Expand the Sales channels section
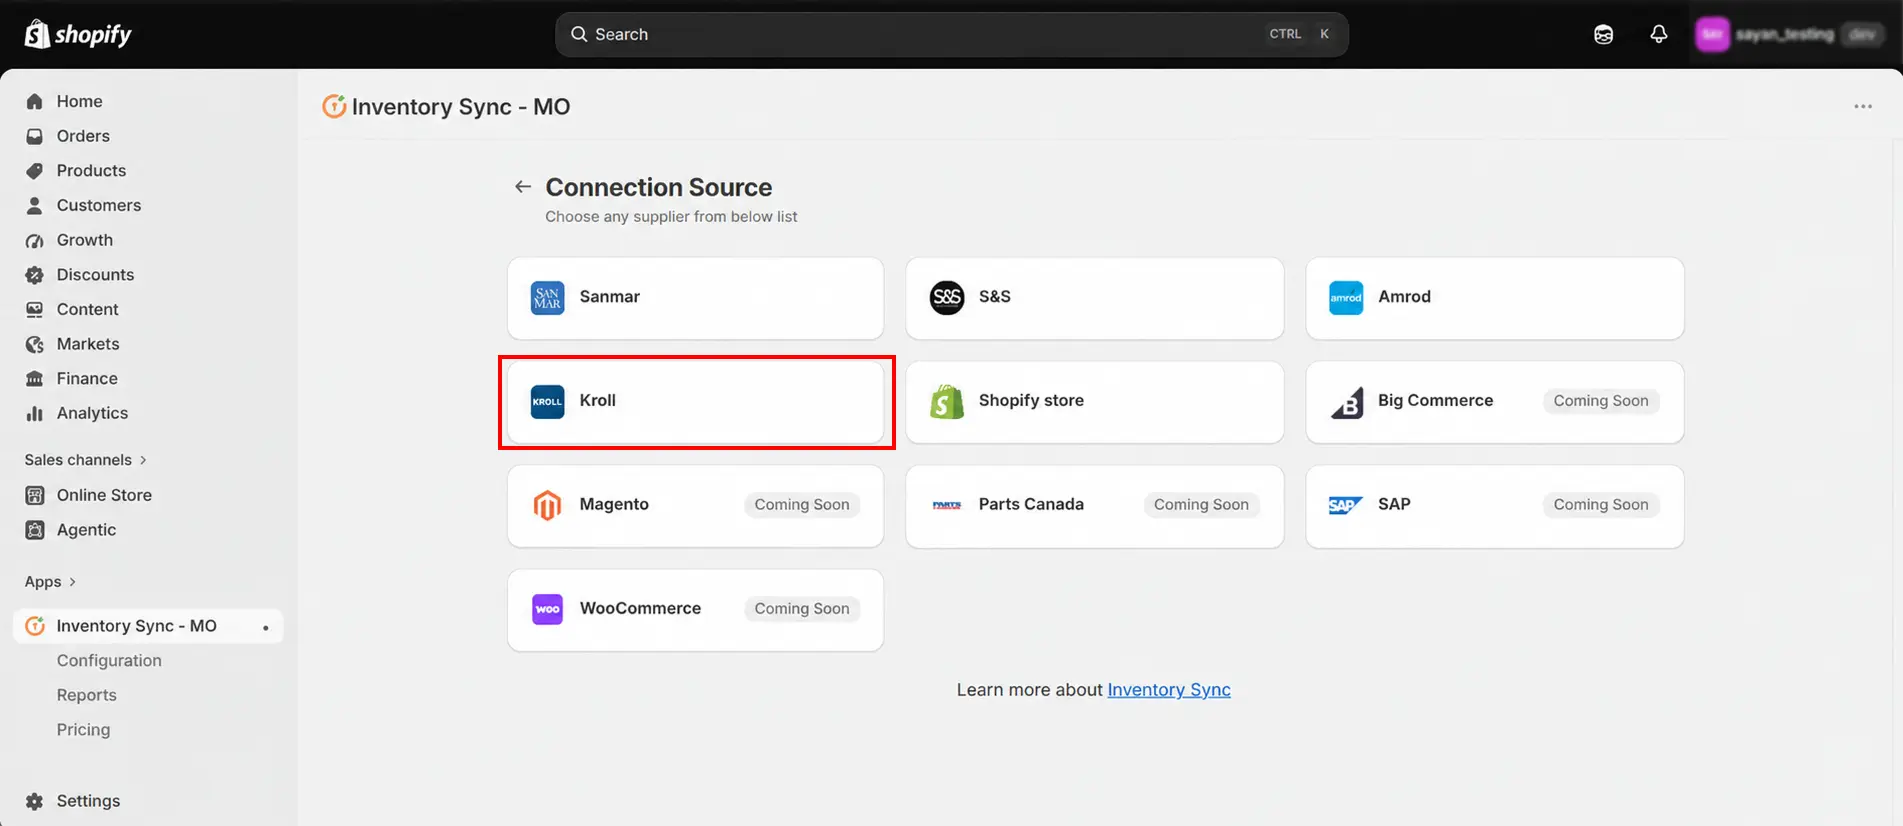Screen dimensions: 1903x826 tap(86, 460)
